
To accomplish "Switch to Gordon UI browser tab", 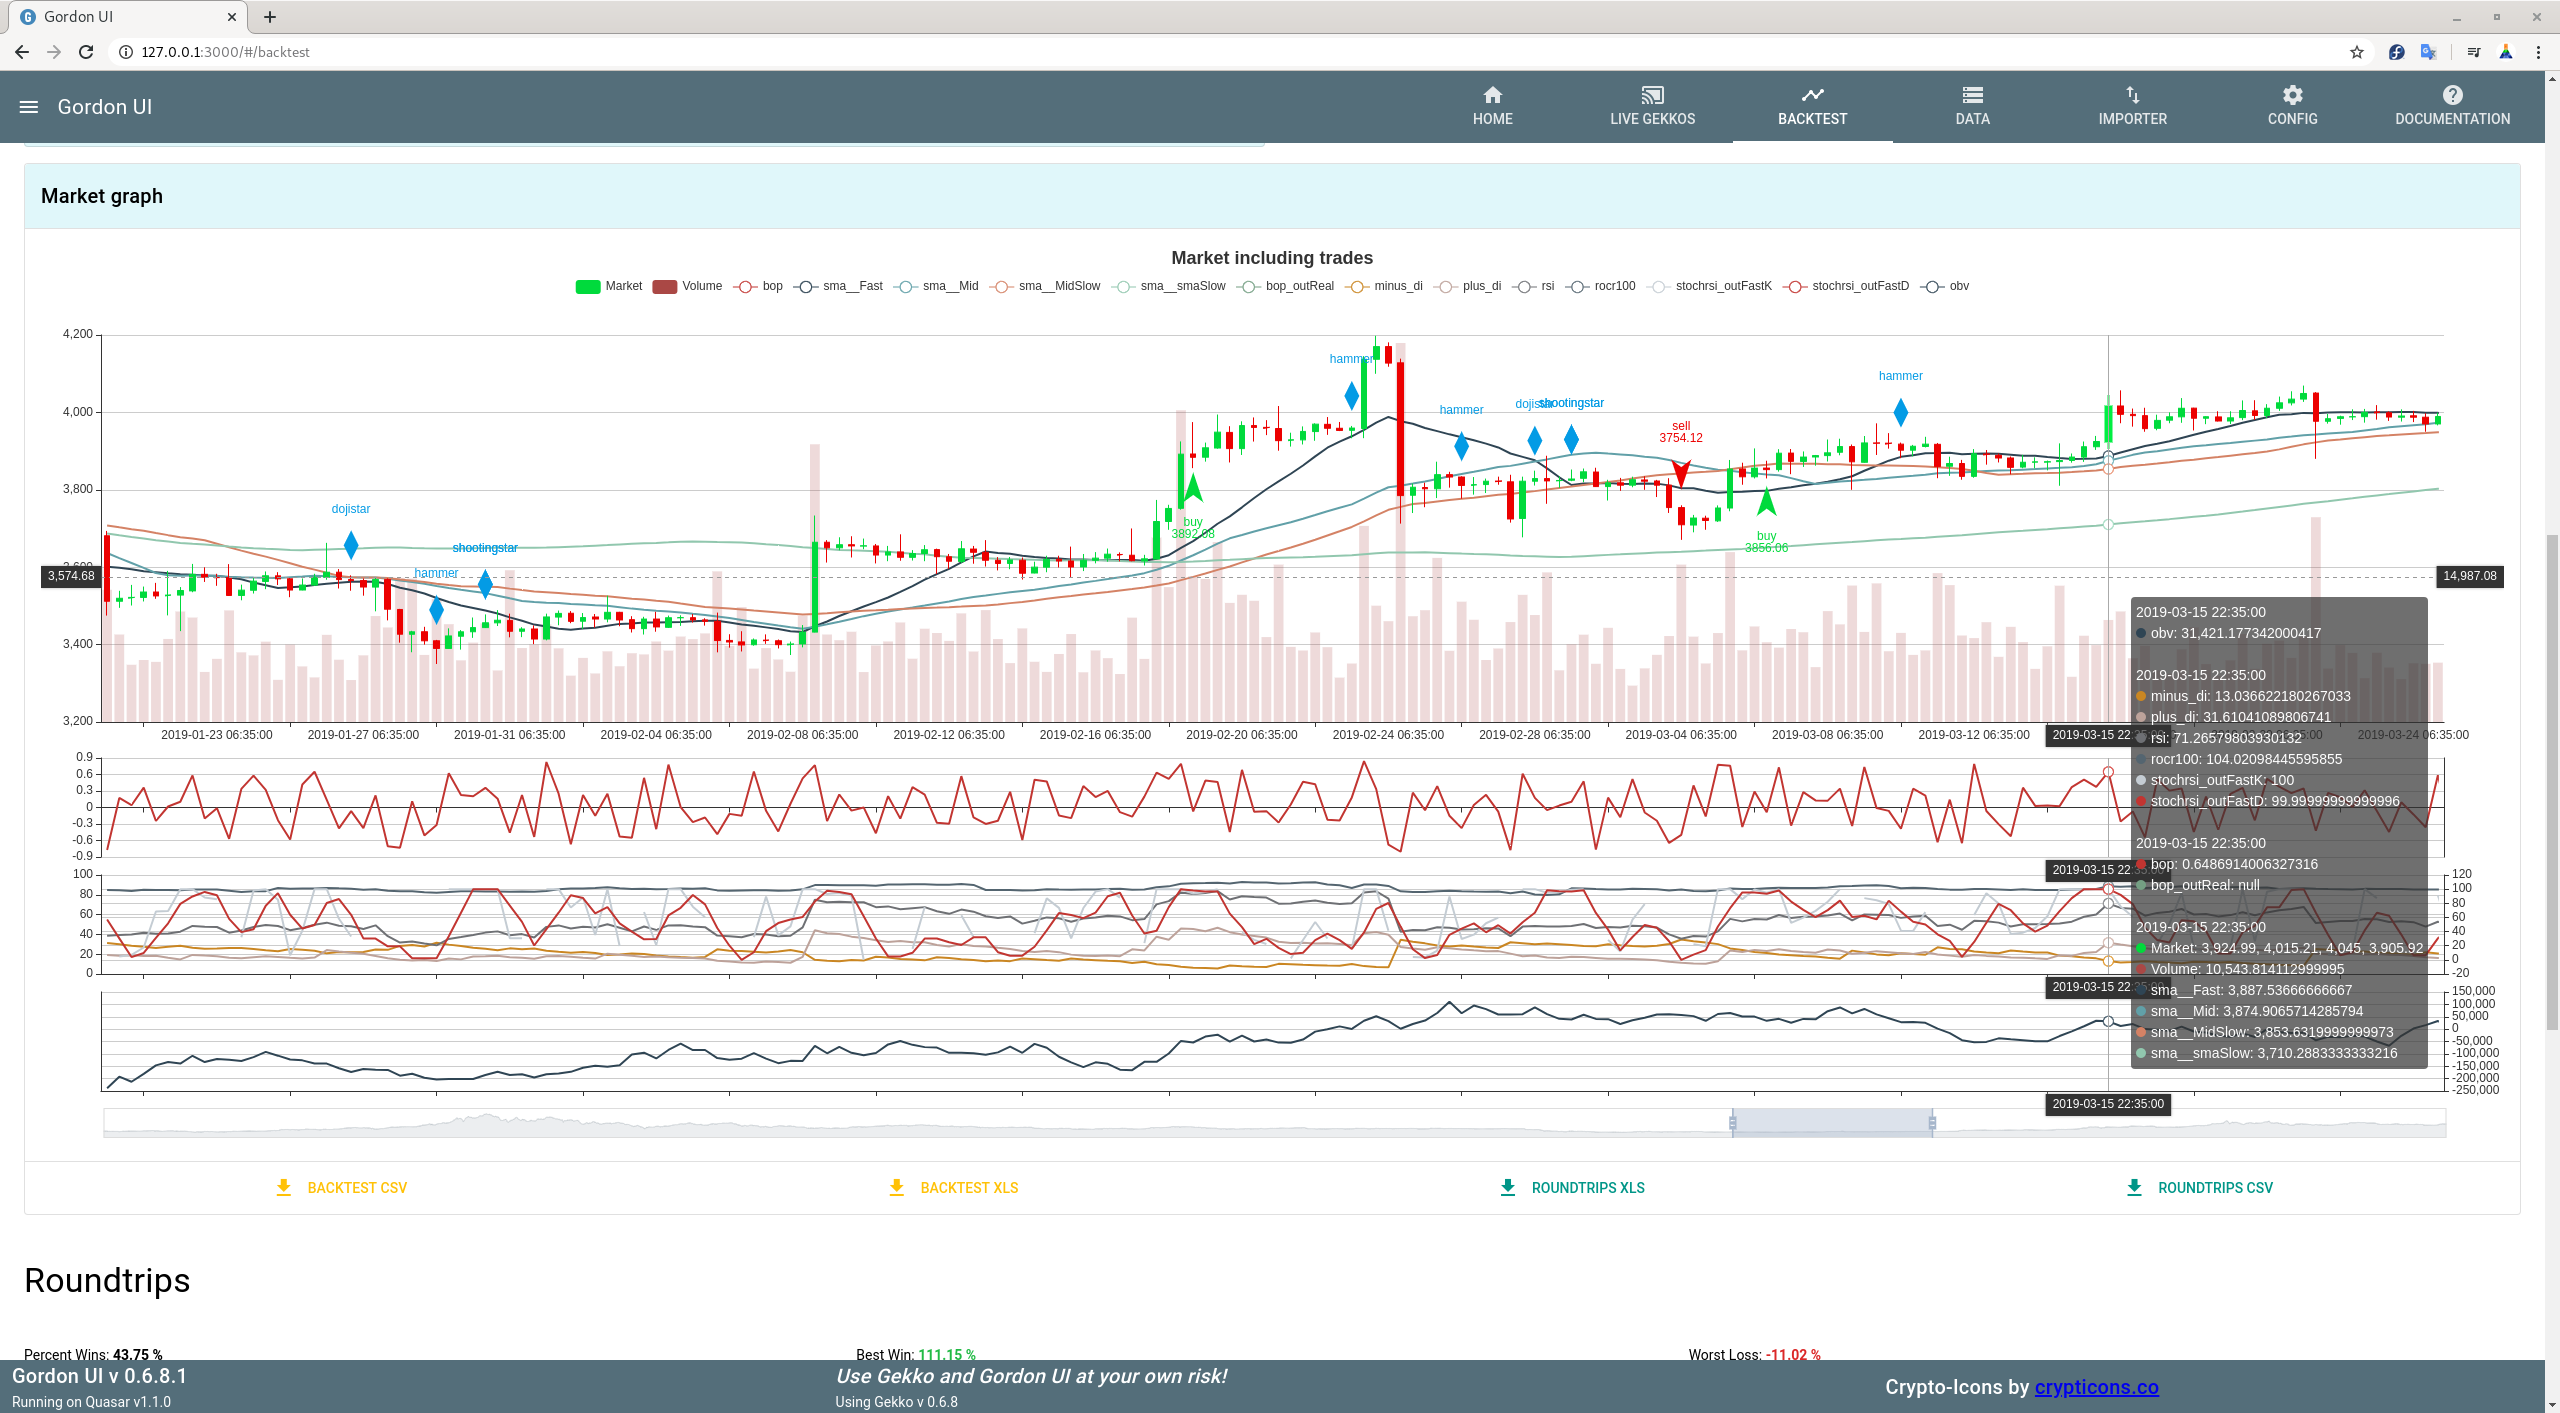I will click(x=120, y=17).
